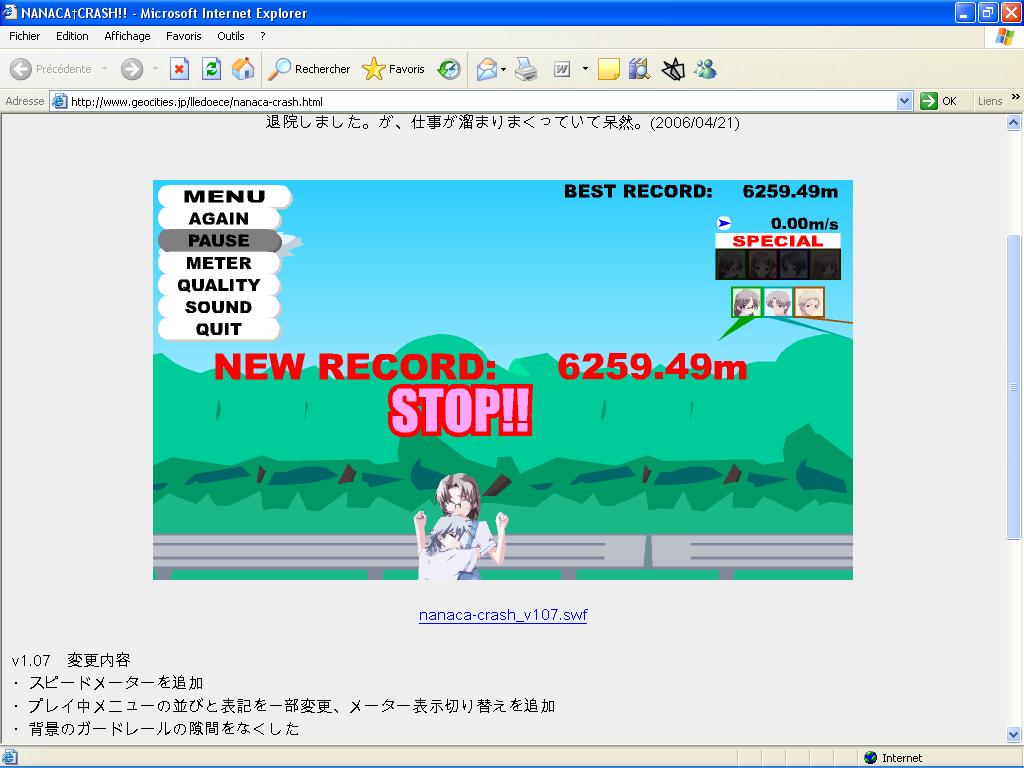Image resolution: width=1024 pixels, height=768 pixels.
Task: Click the Windows flag logo
Action: click(1004, 37)
